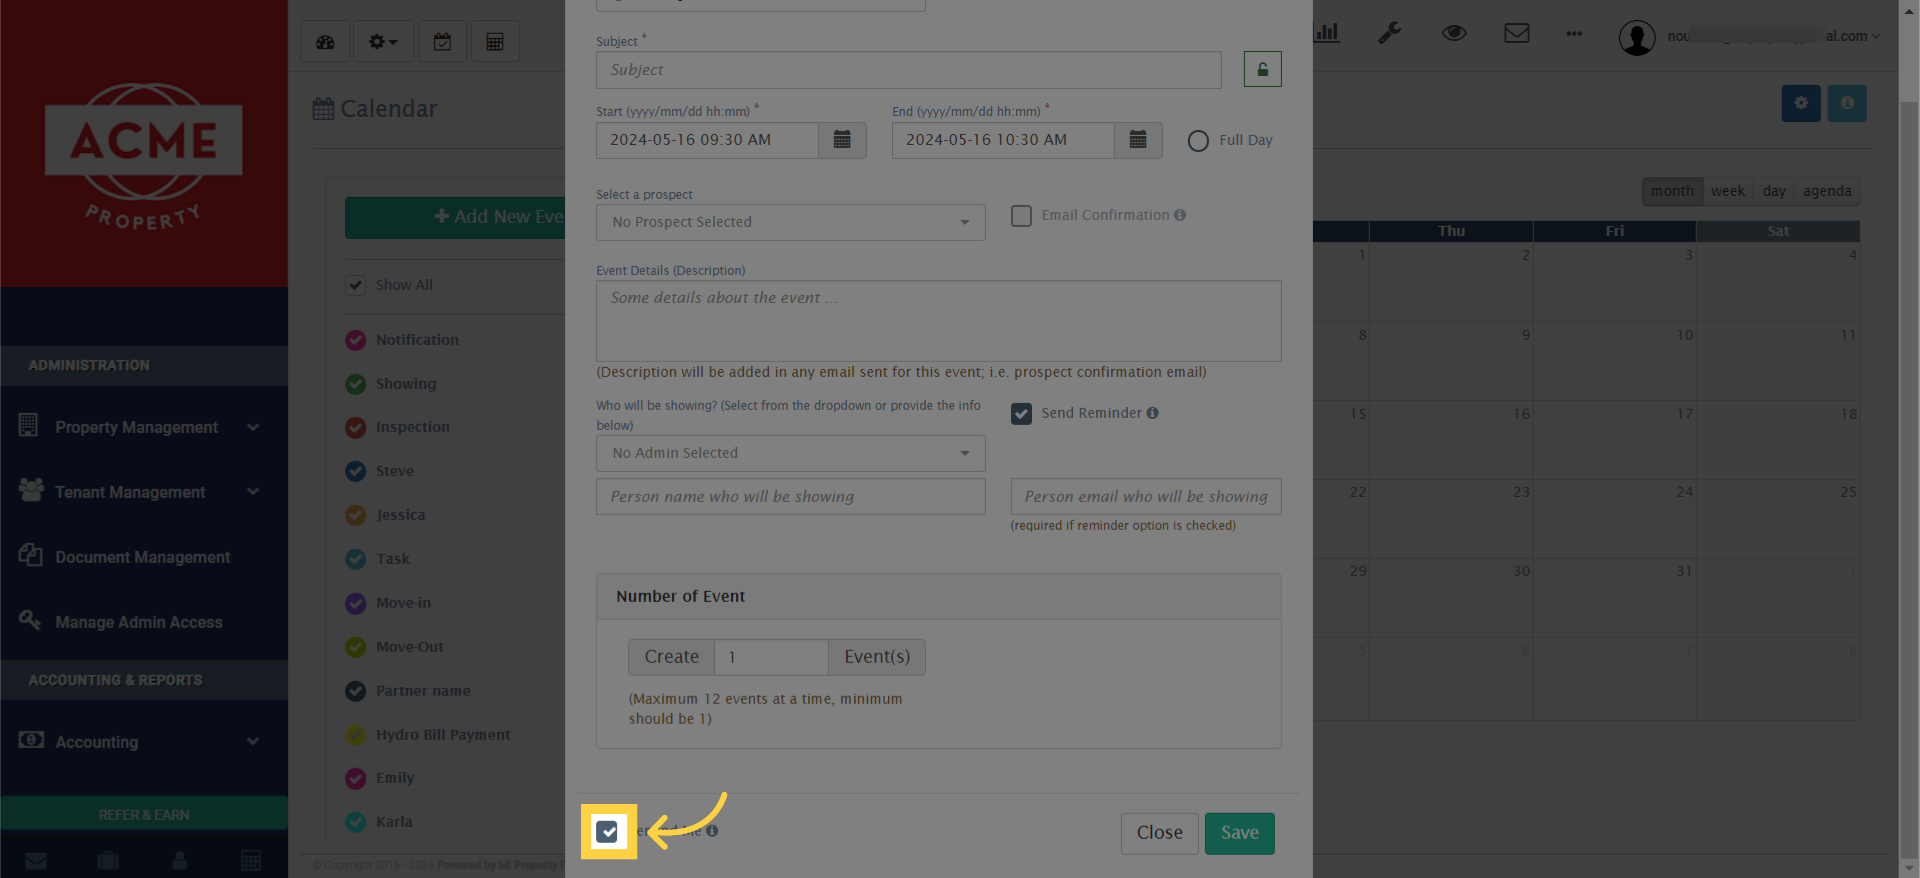Open the dashboard gauge icon
1920x878 pixels.
pos(325,42)
